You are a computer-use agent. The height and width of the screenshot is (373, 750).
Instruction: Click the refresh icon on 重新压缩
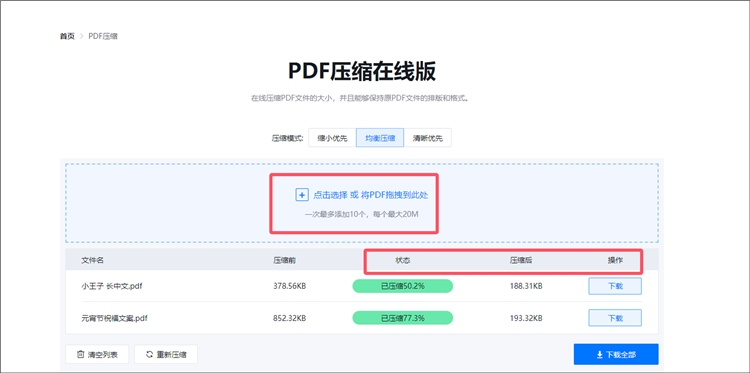click(149, 355)
